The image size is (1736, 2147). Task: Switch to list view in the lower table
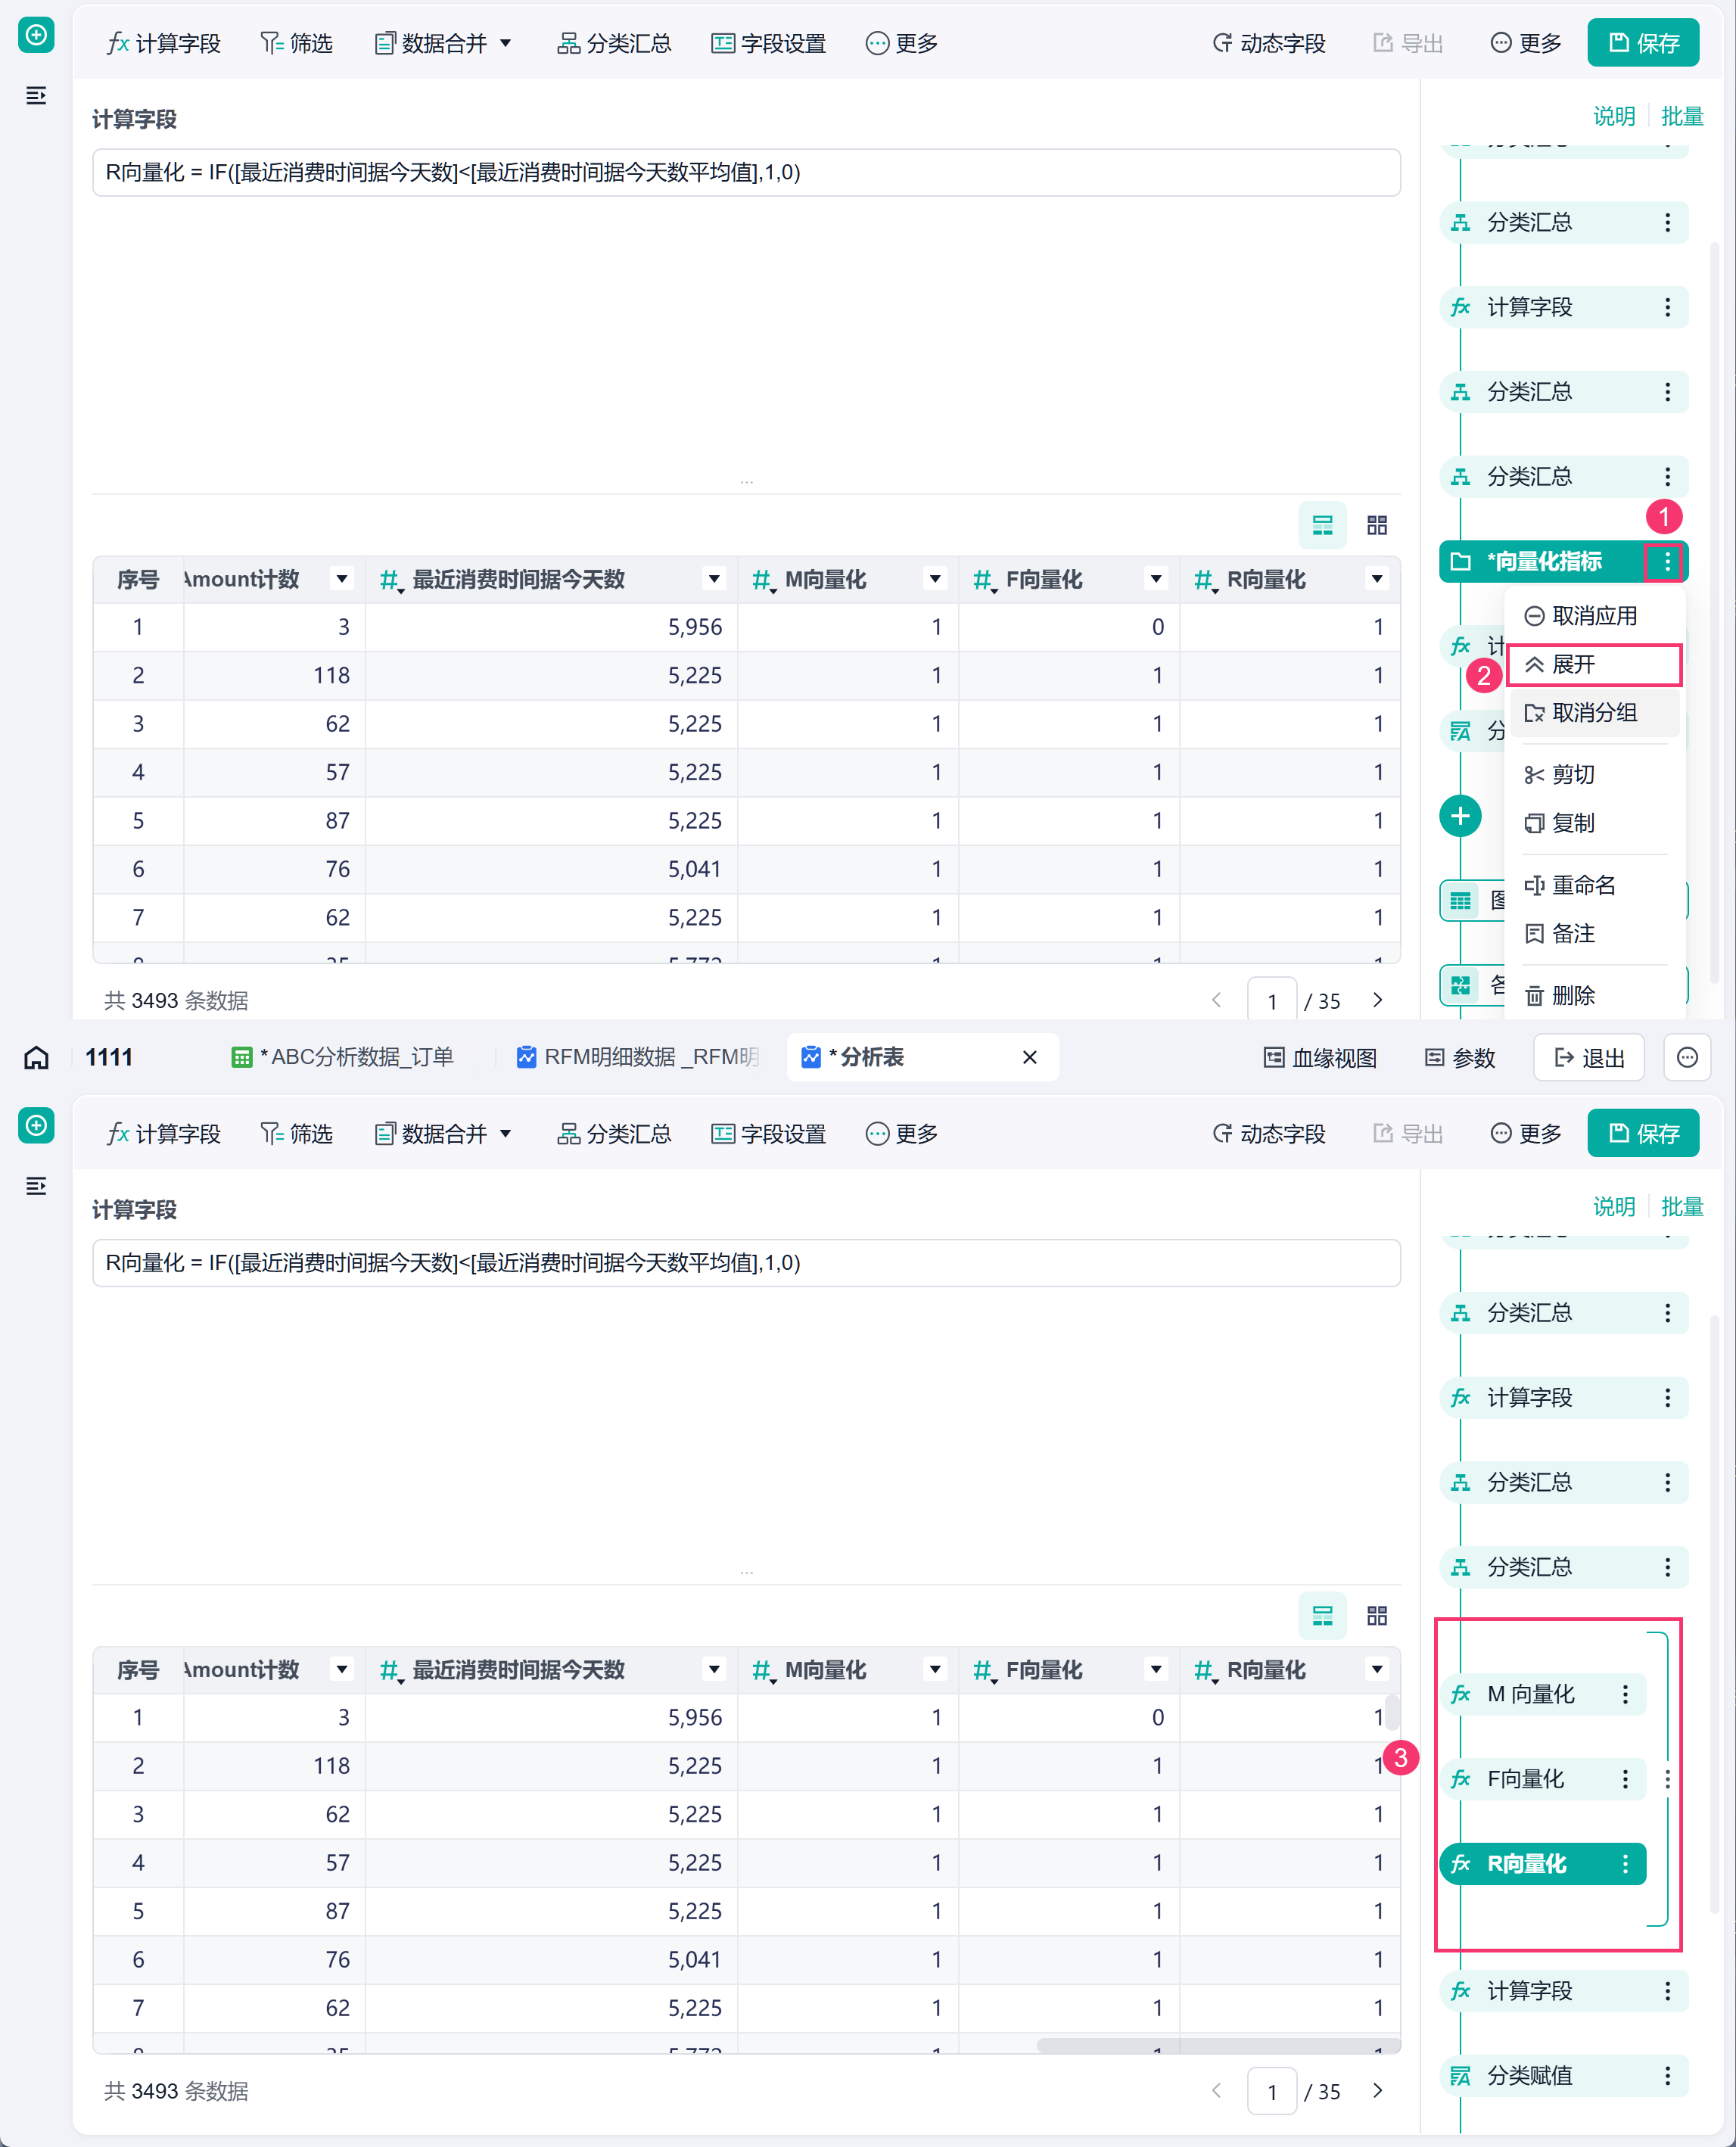(x=1322, y=1615)
